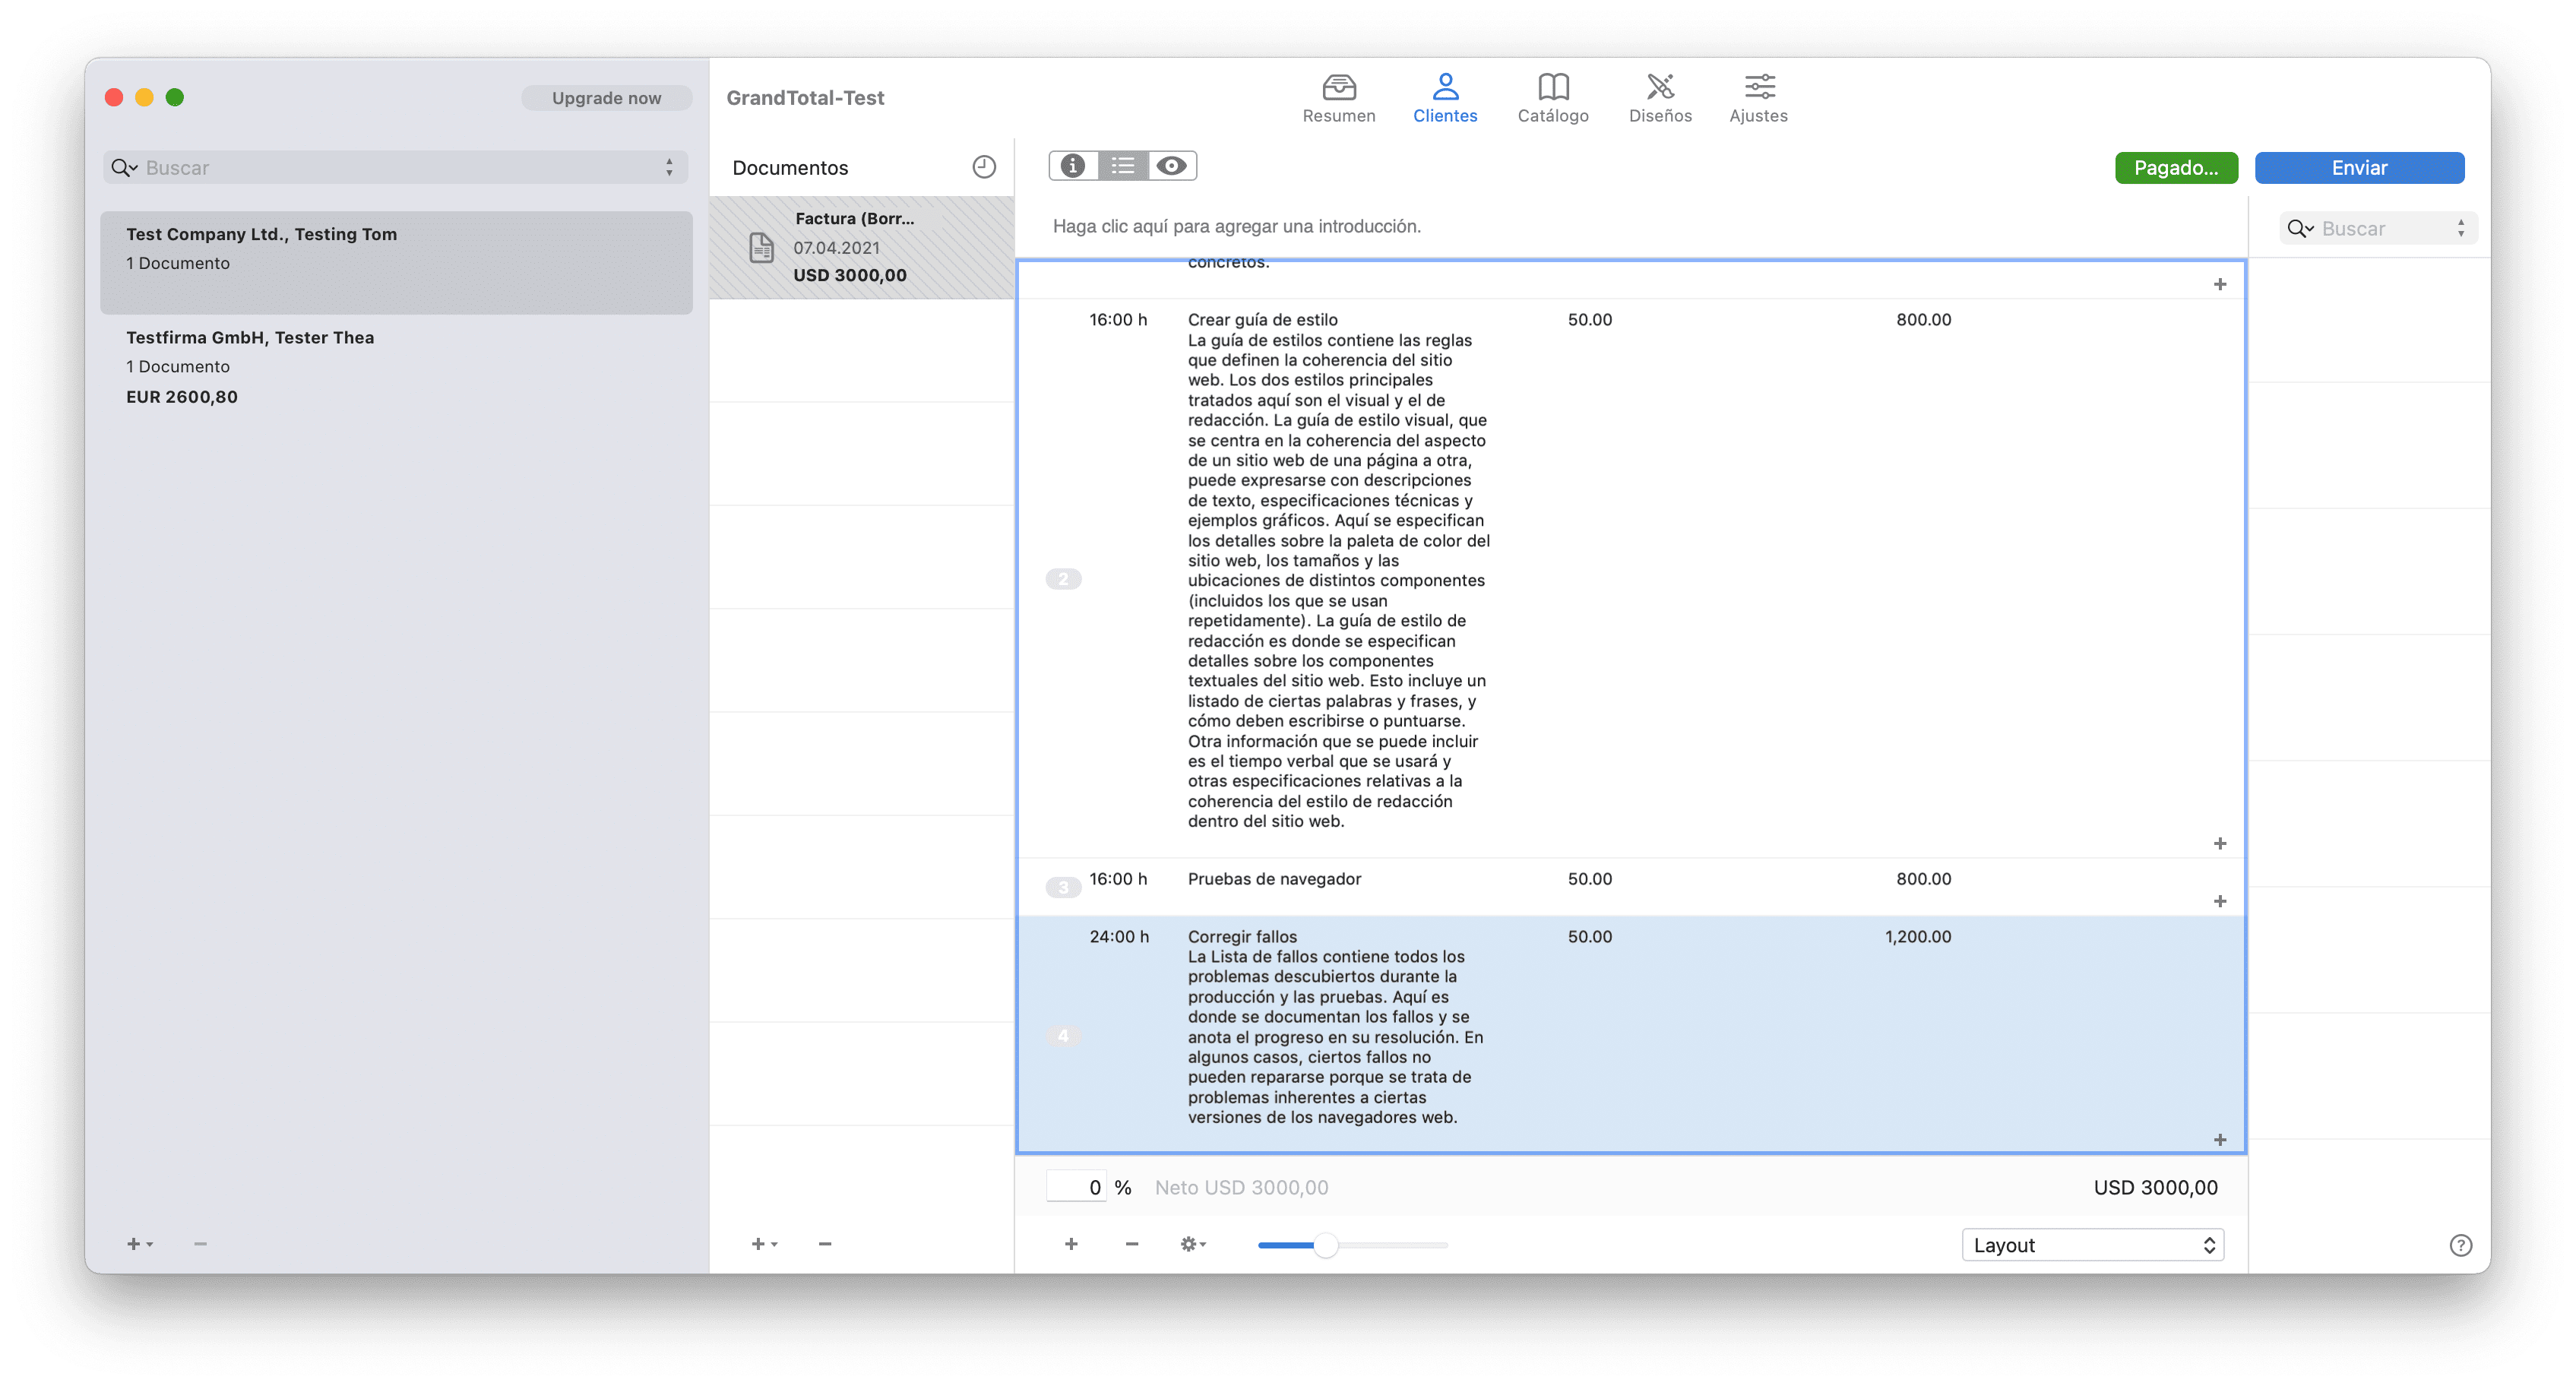Open gear actions menu below item list
The image size is (2576, 1386).
(1192, 1244)
